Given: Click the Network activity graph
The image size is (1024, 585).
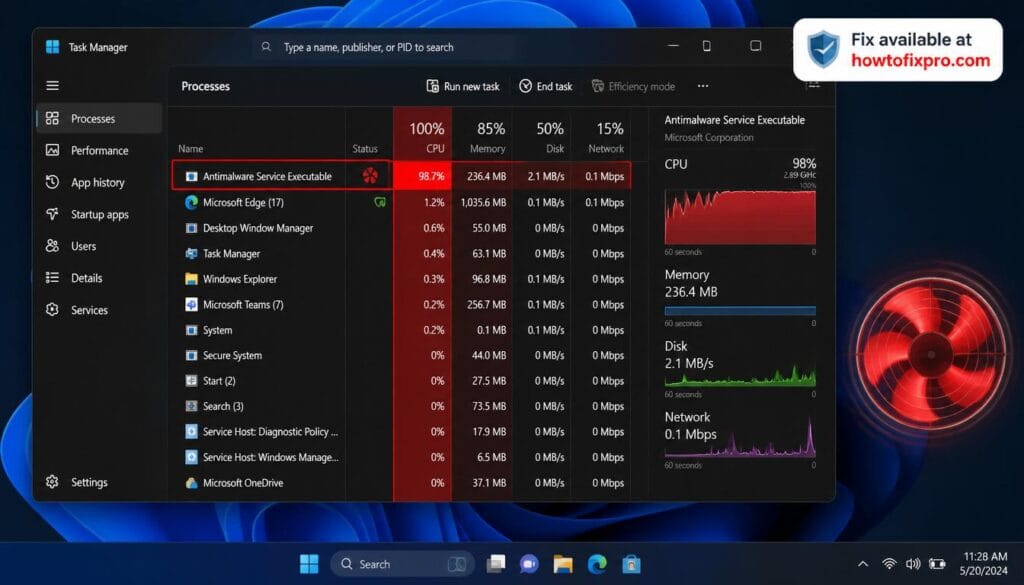Looking at the screenshot, I should [740, 437].
